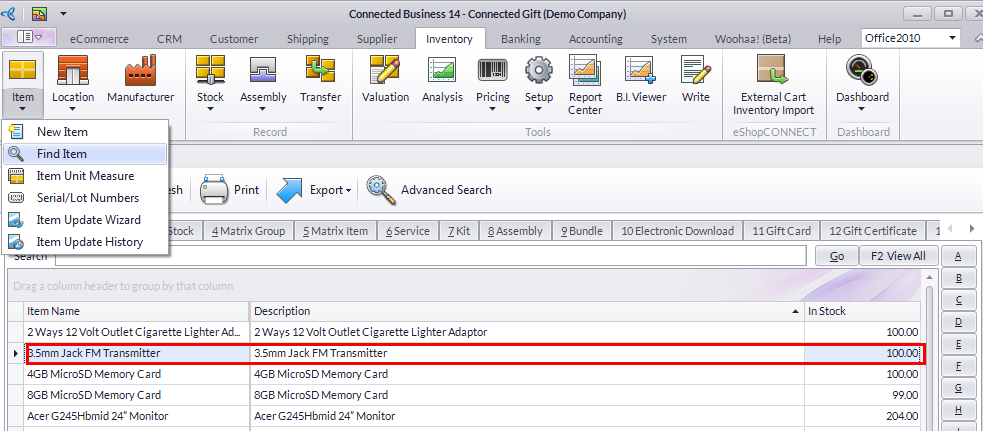This screenshot has width=983, height=431.
Task: Switch to the CRM ribbon tab
Action: click(x=169, y=38)
